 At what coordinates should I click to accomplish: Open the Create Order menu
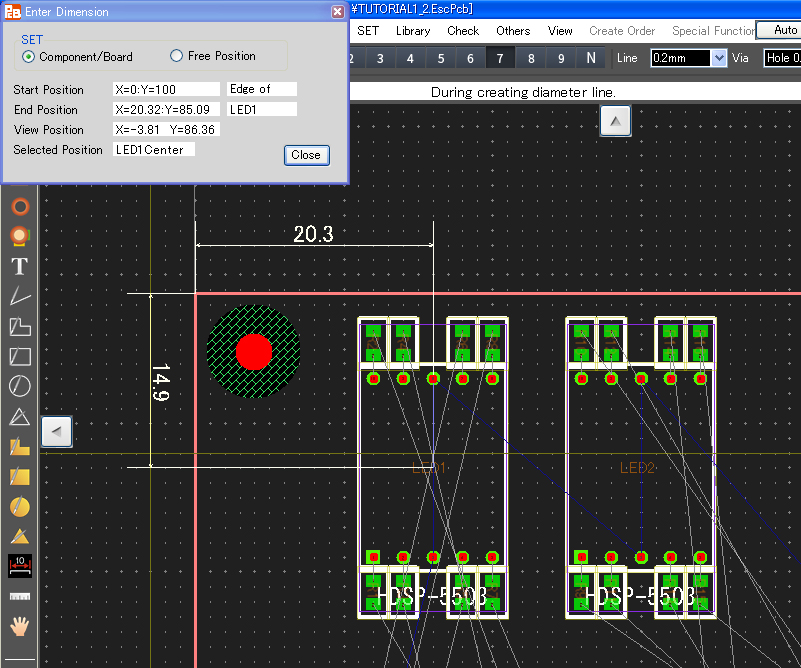(x=622, y=31)
